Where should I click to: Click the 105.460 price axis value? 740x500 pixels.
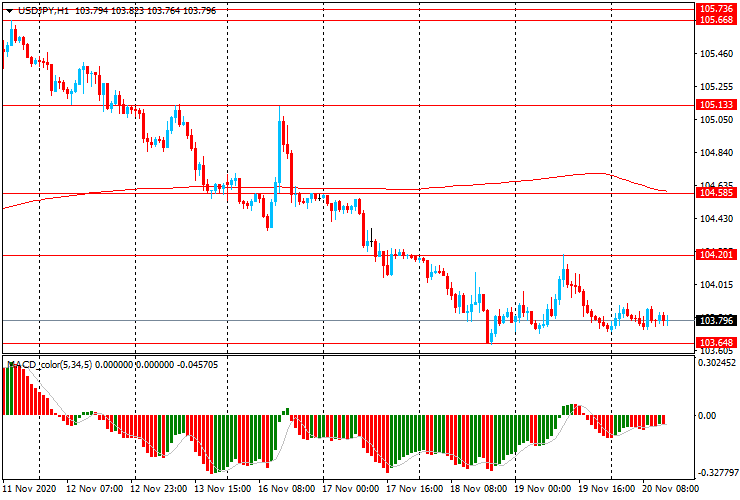tap(716, 54)
